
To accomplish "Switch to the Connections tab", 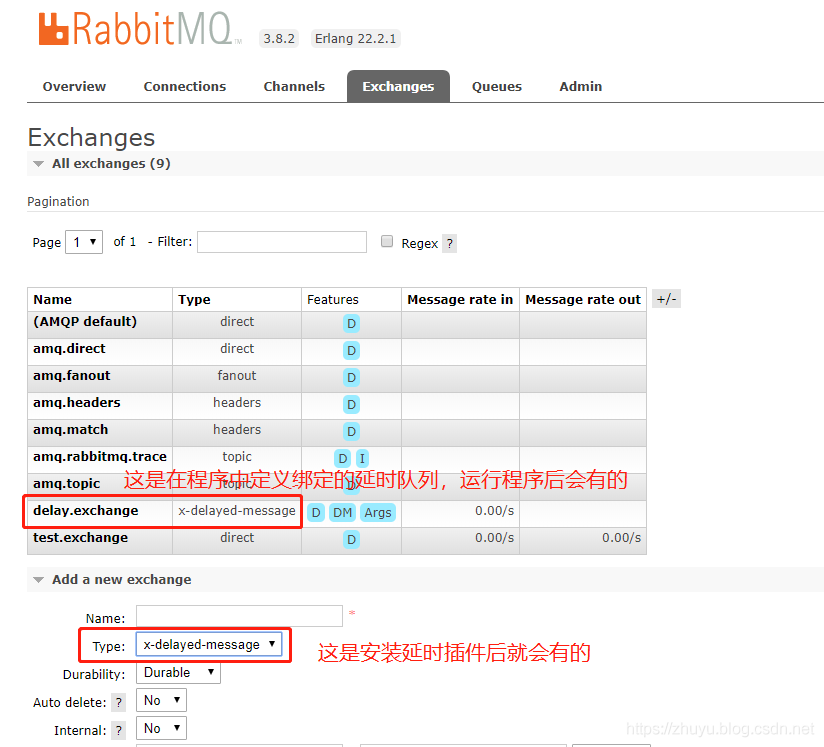I will pos(185,86).
